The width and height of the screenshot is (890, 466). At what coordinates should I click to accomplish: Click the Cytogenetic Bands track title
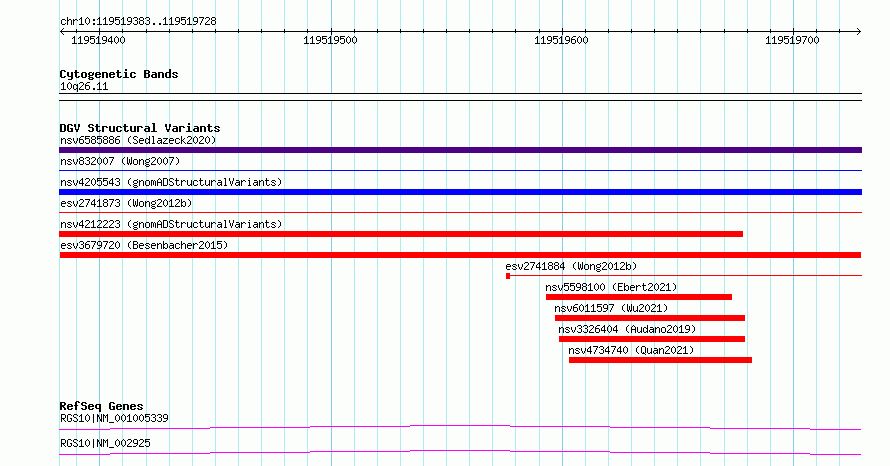tap(119, 74)
